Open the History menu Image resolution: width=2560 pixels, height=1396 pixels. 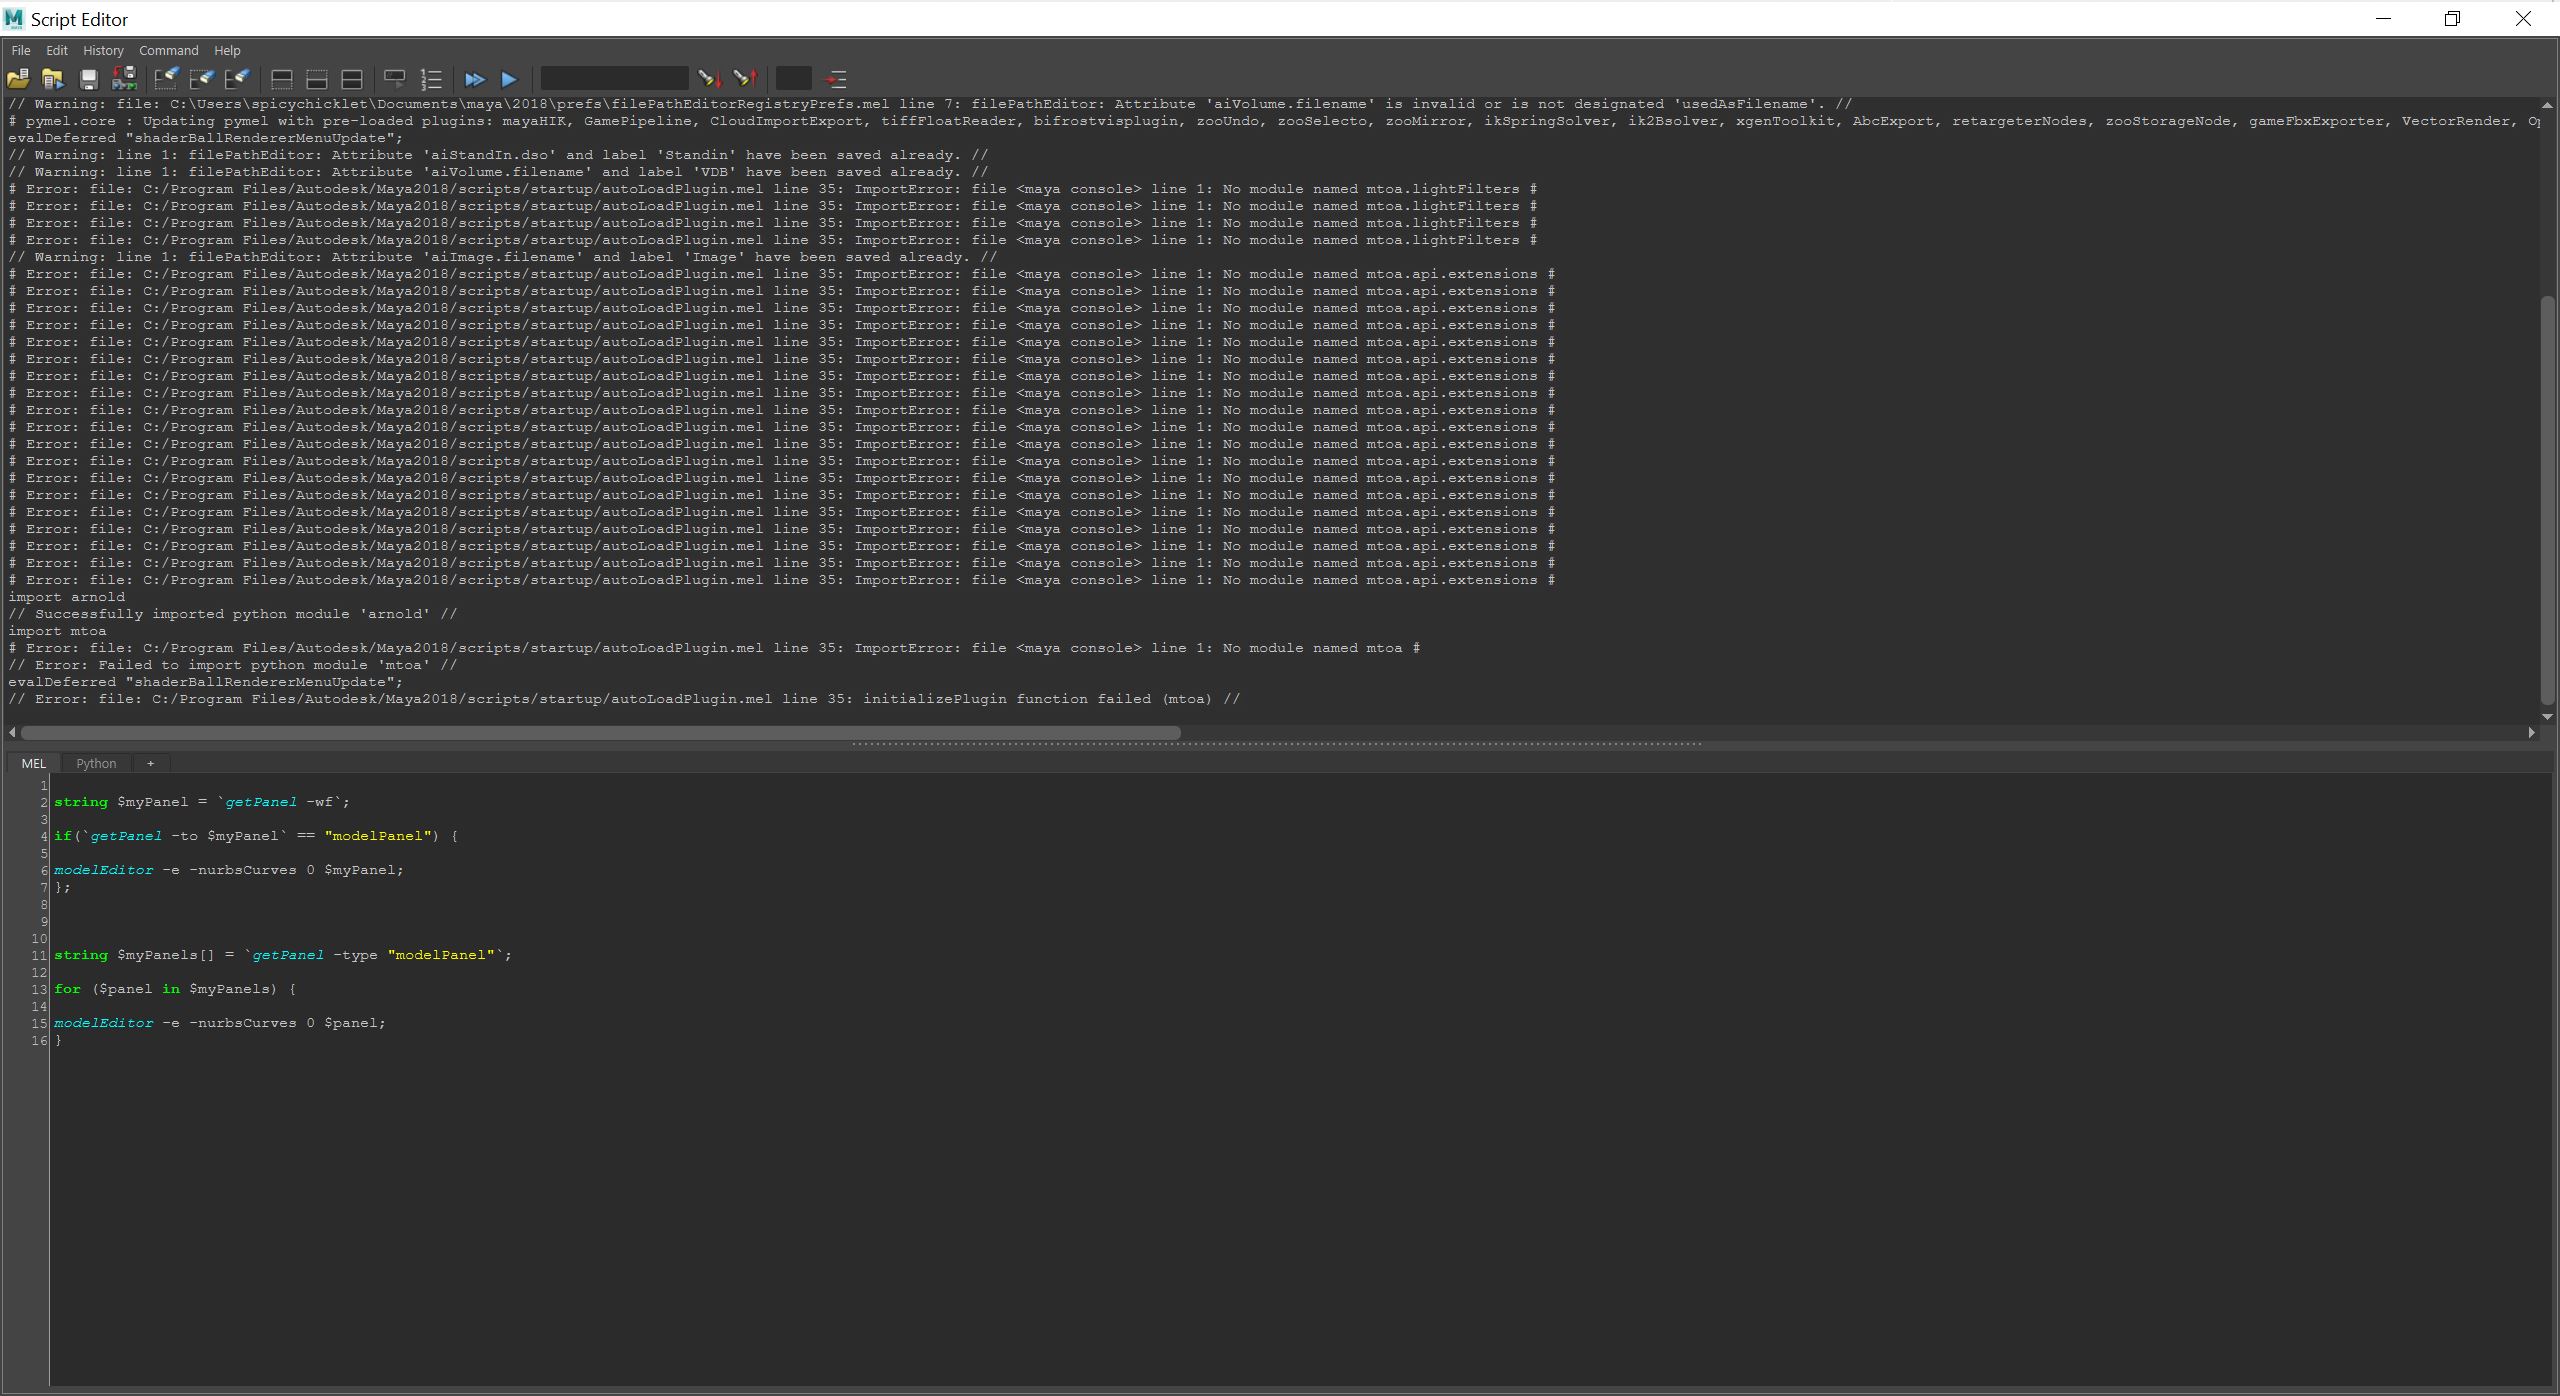click(x=103, y=50)
